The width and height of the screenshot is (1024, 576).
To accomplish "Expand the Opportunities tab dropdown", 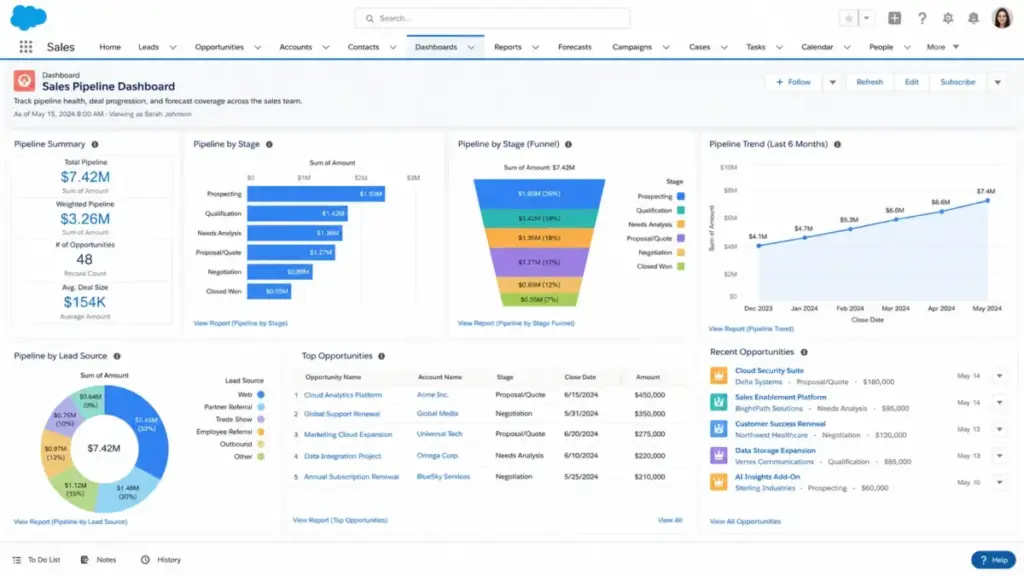I will pos(257,47).
